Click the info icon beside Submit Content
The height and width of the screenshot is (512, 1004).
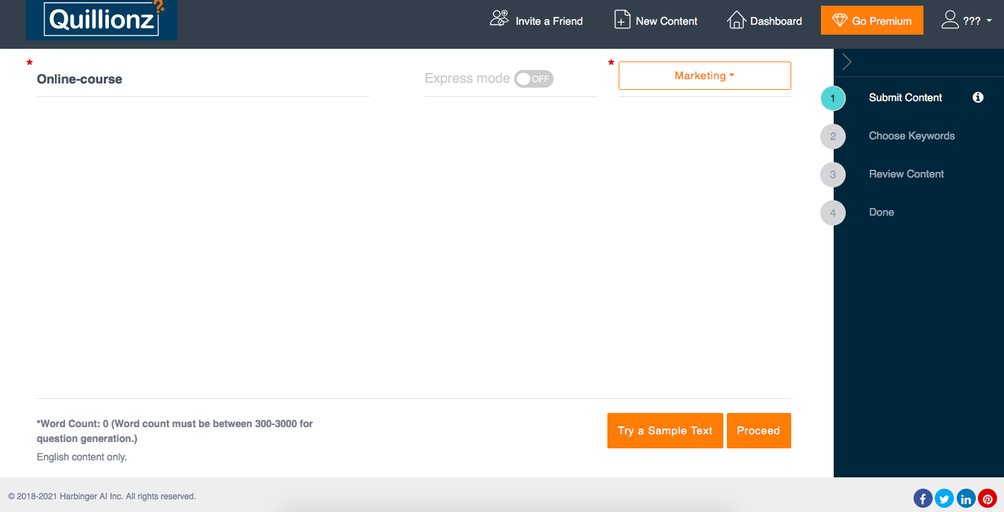pos(978,98)
